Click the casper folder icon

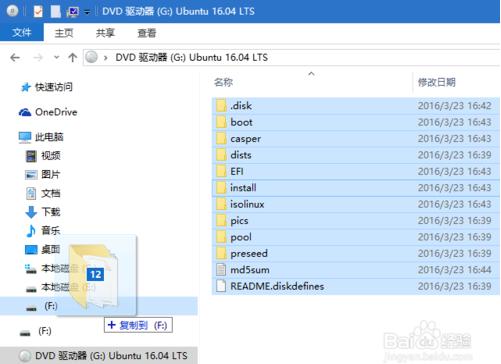coord(221,138)
